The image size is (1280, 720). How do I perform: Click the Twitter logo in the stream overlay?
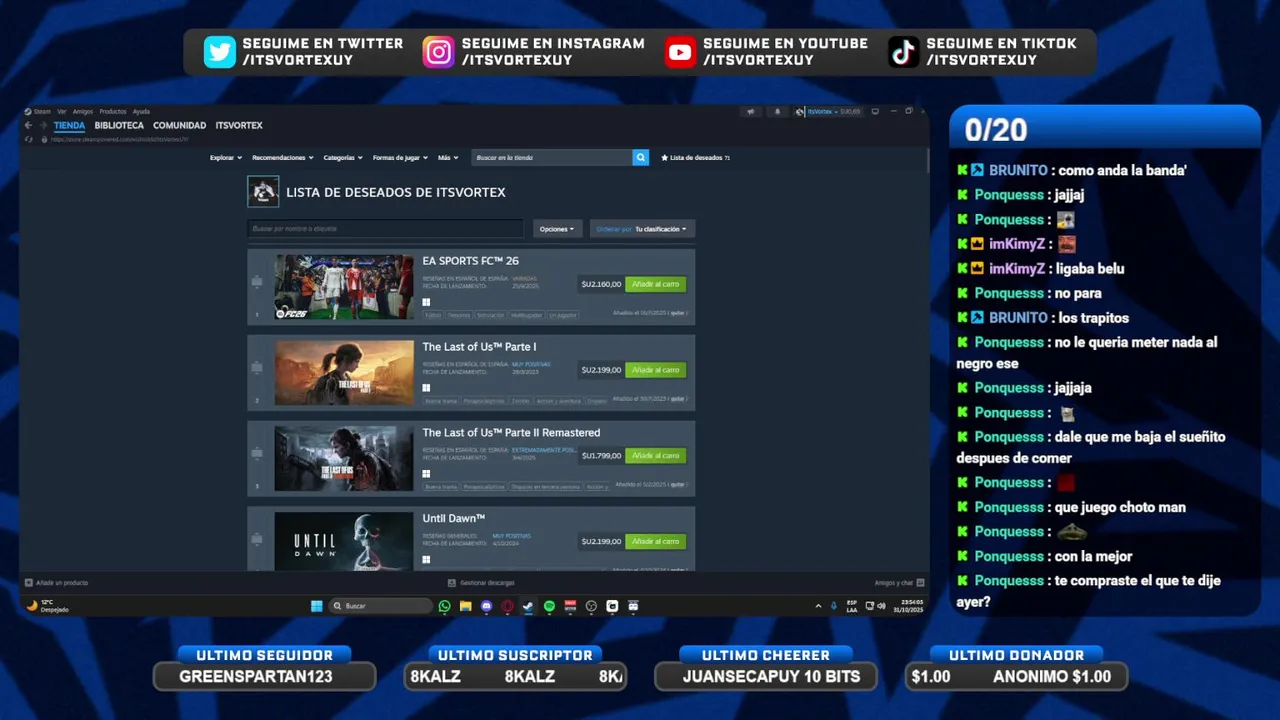click(x=220, y=51)
